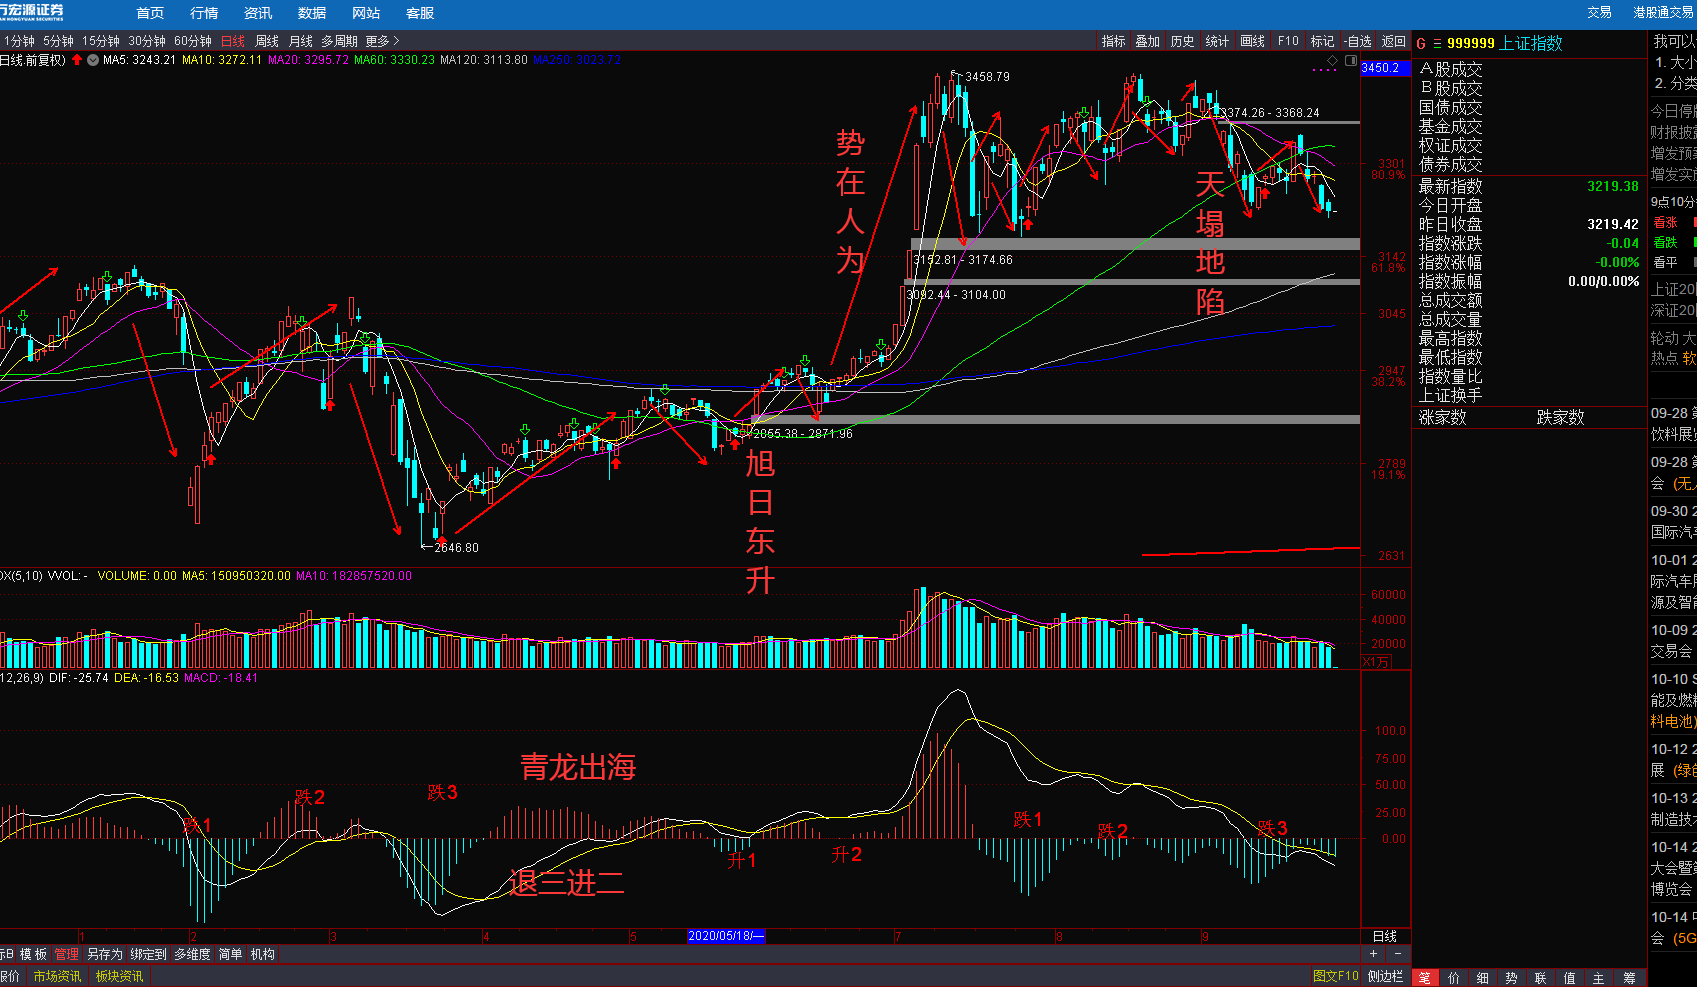This screenshot has height=987, width=1697.
Task: Select the 简单 simple tab
Action: point(230,955)
